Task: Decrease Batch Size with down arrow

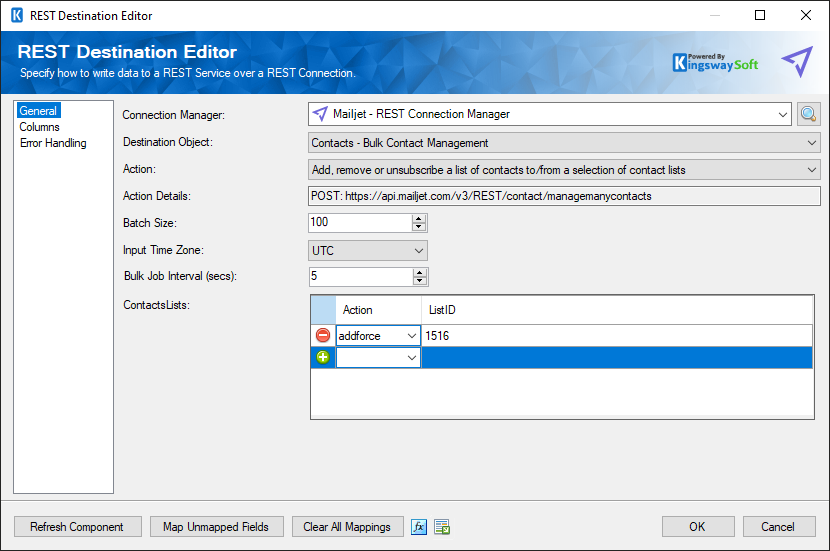Action: pos(419,227)
